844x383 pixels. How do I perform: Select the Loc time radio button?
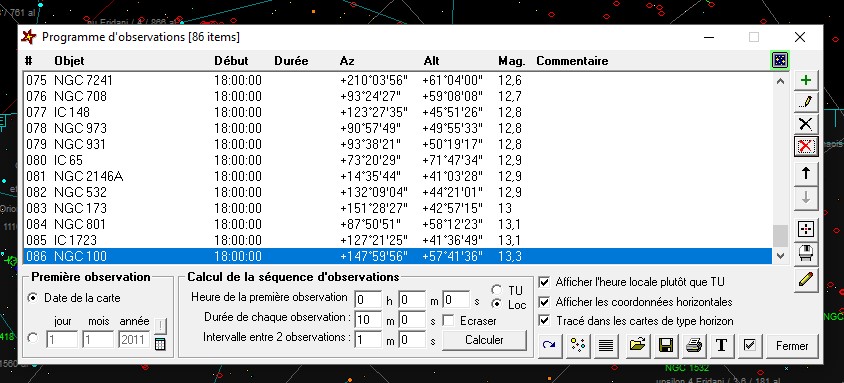(496, 304)
